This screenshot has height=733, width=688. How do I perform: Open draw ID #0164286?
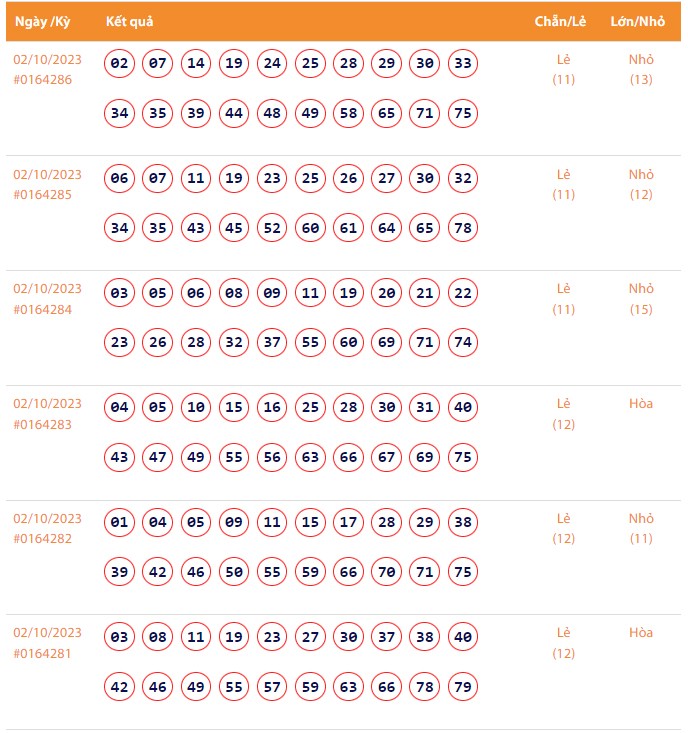[43, 80]
